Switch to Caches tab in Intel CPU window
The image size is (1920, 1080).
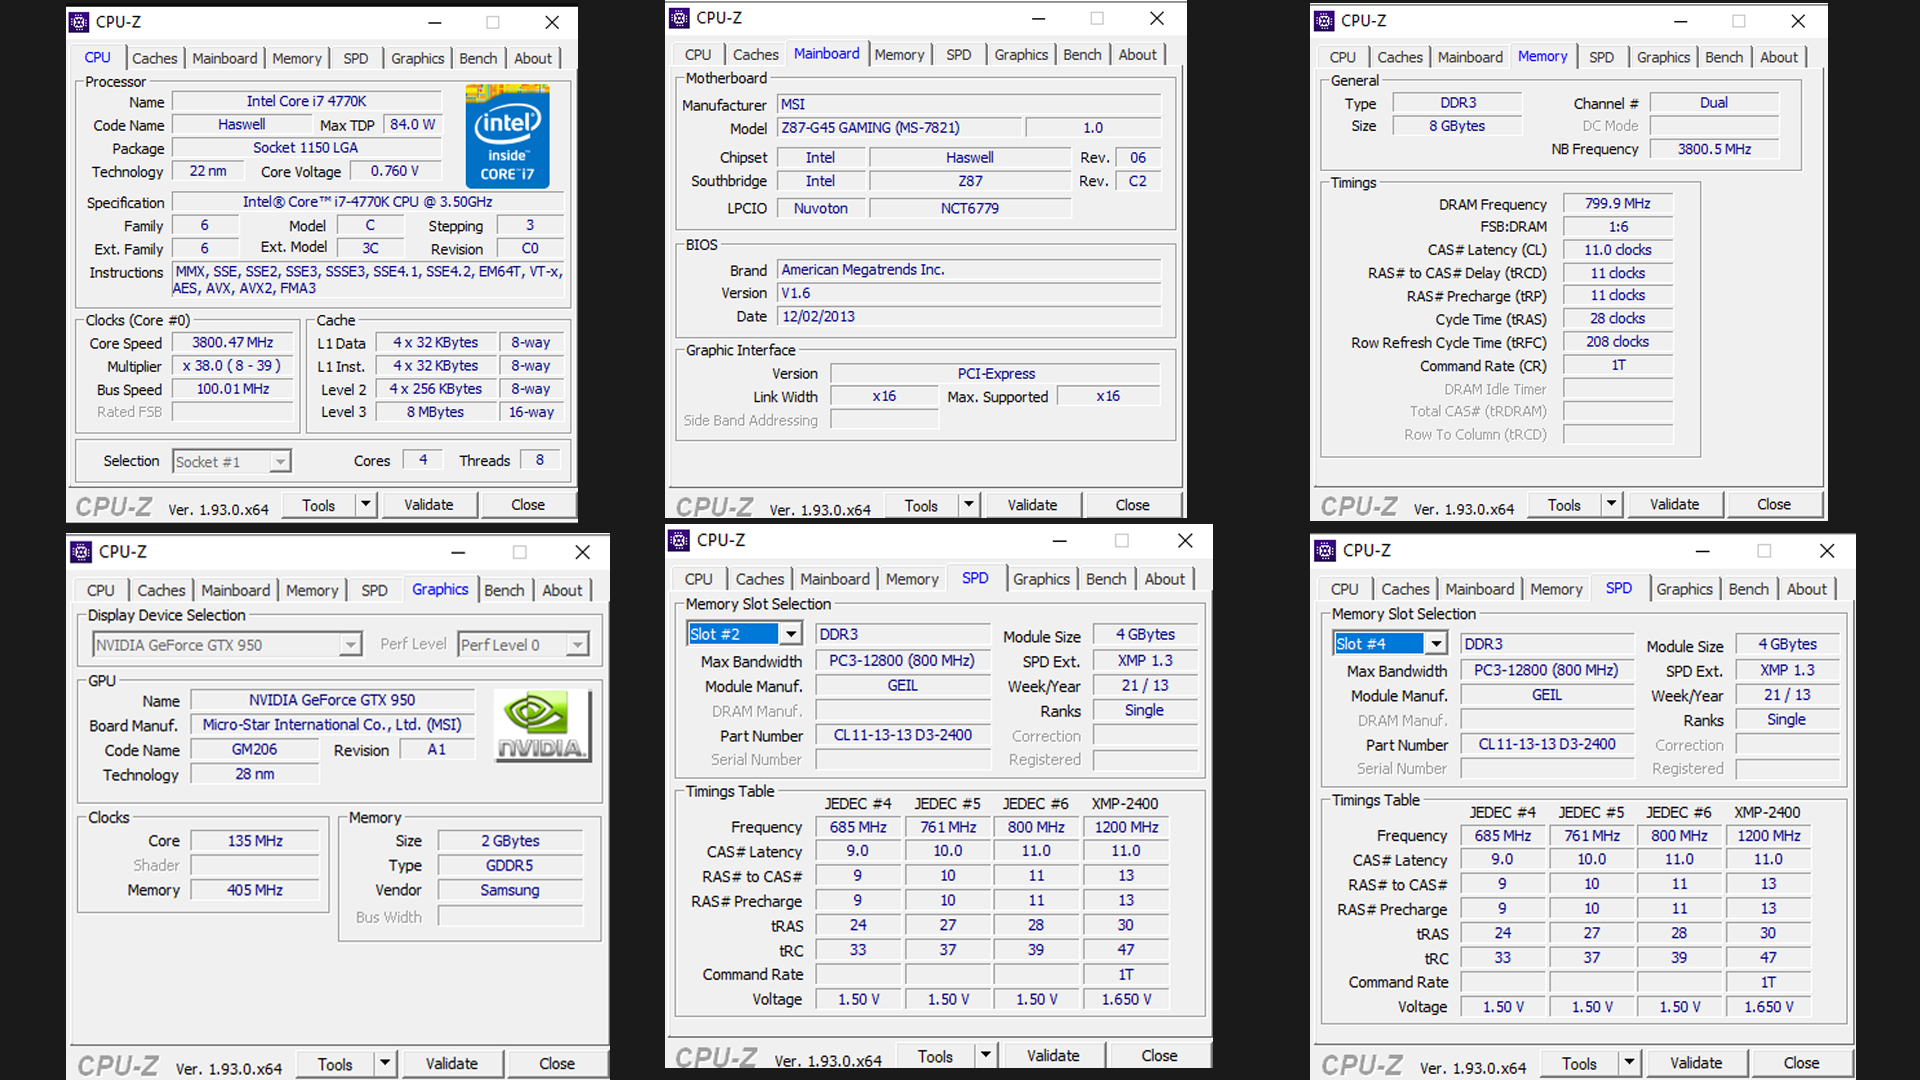[x=154, y=58]
